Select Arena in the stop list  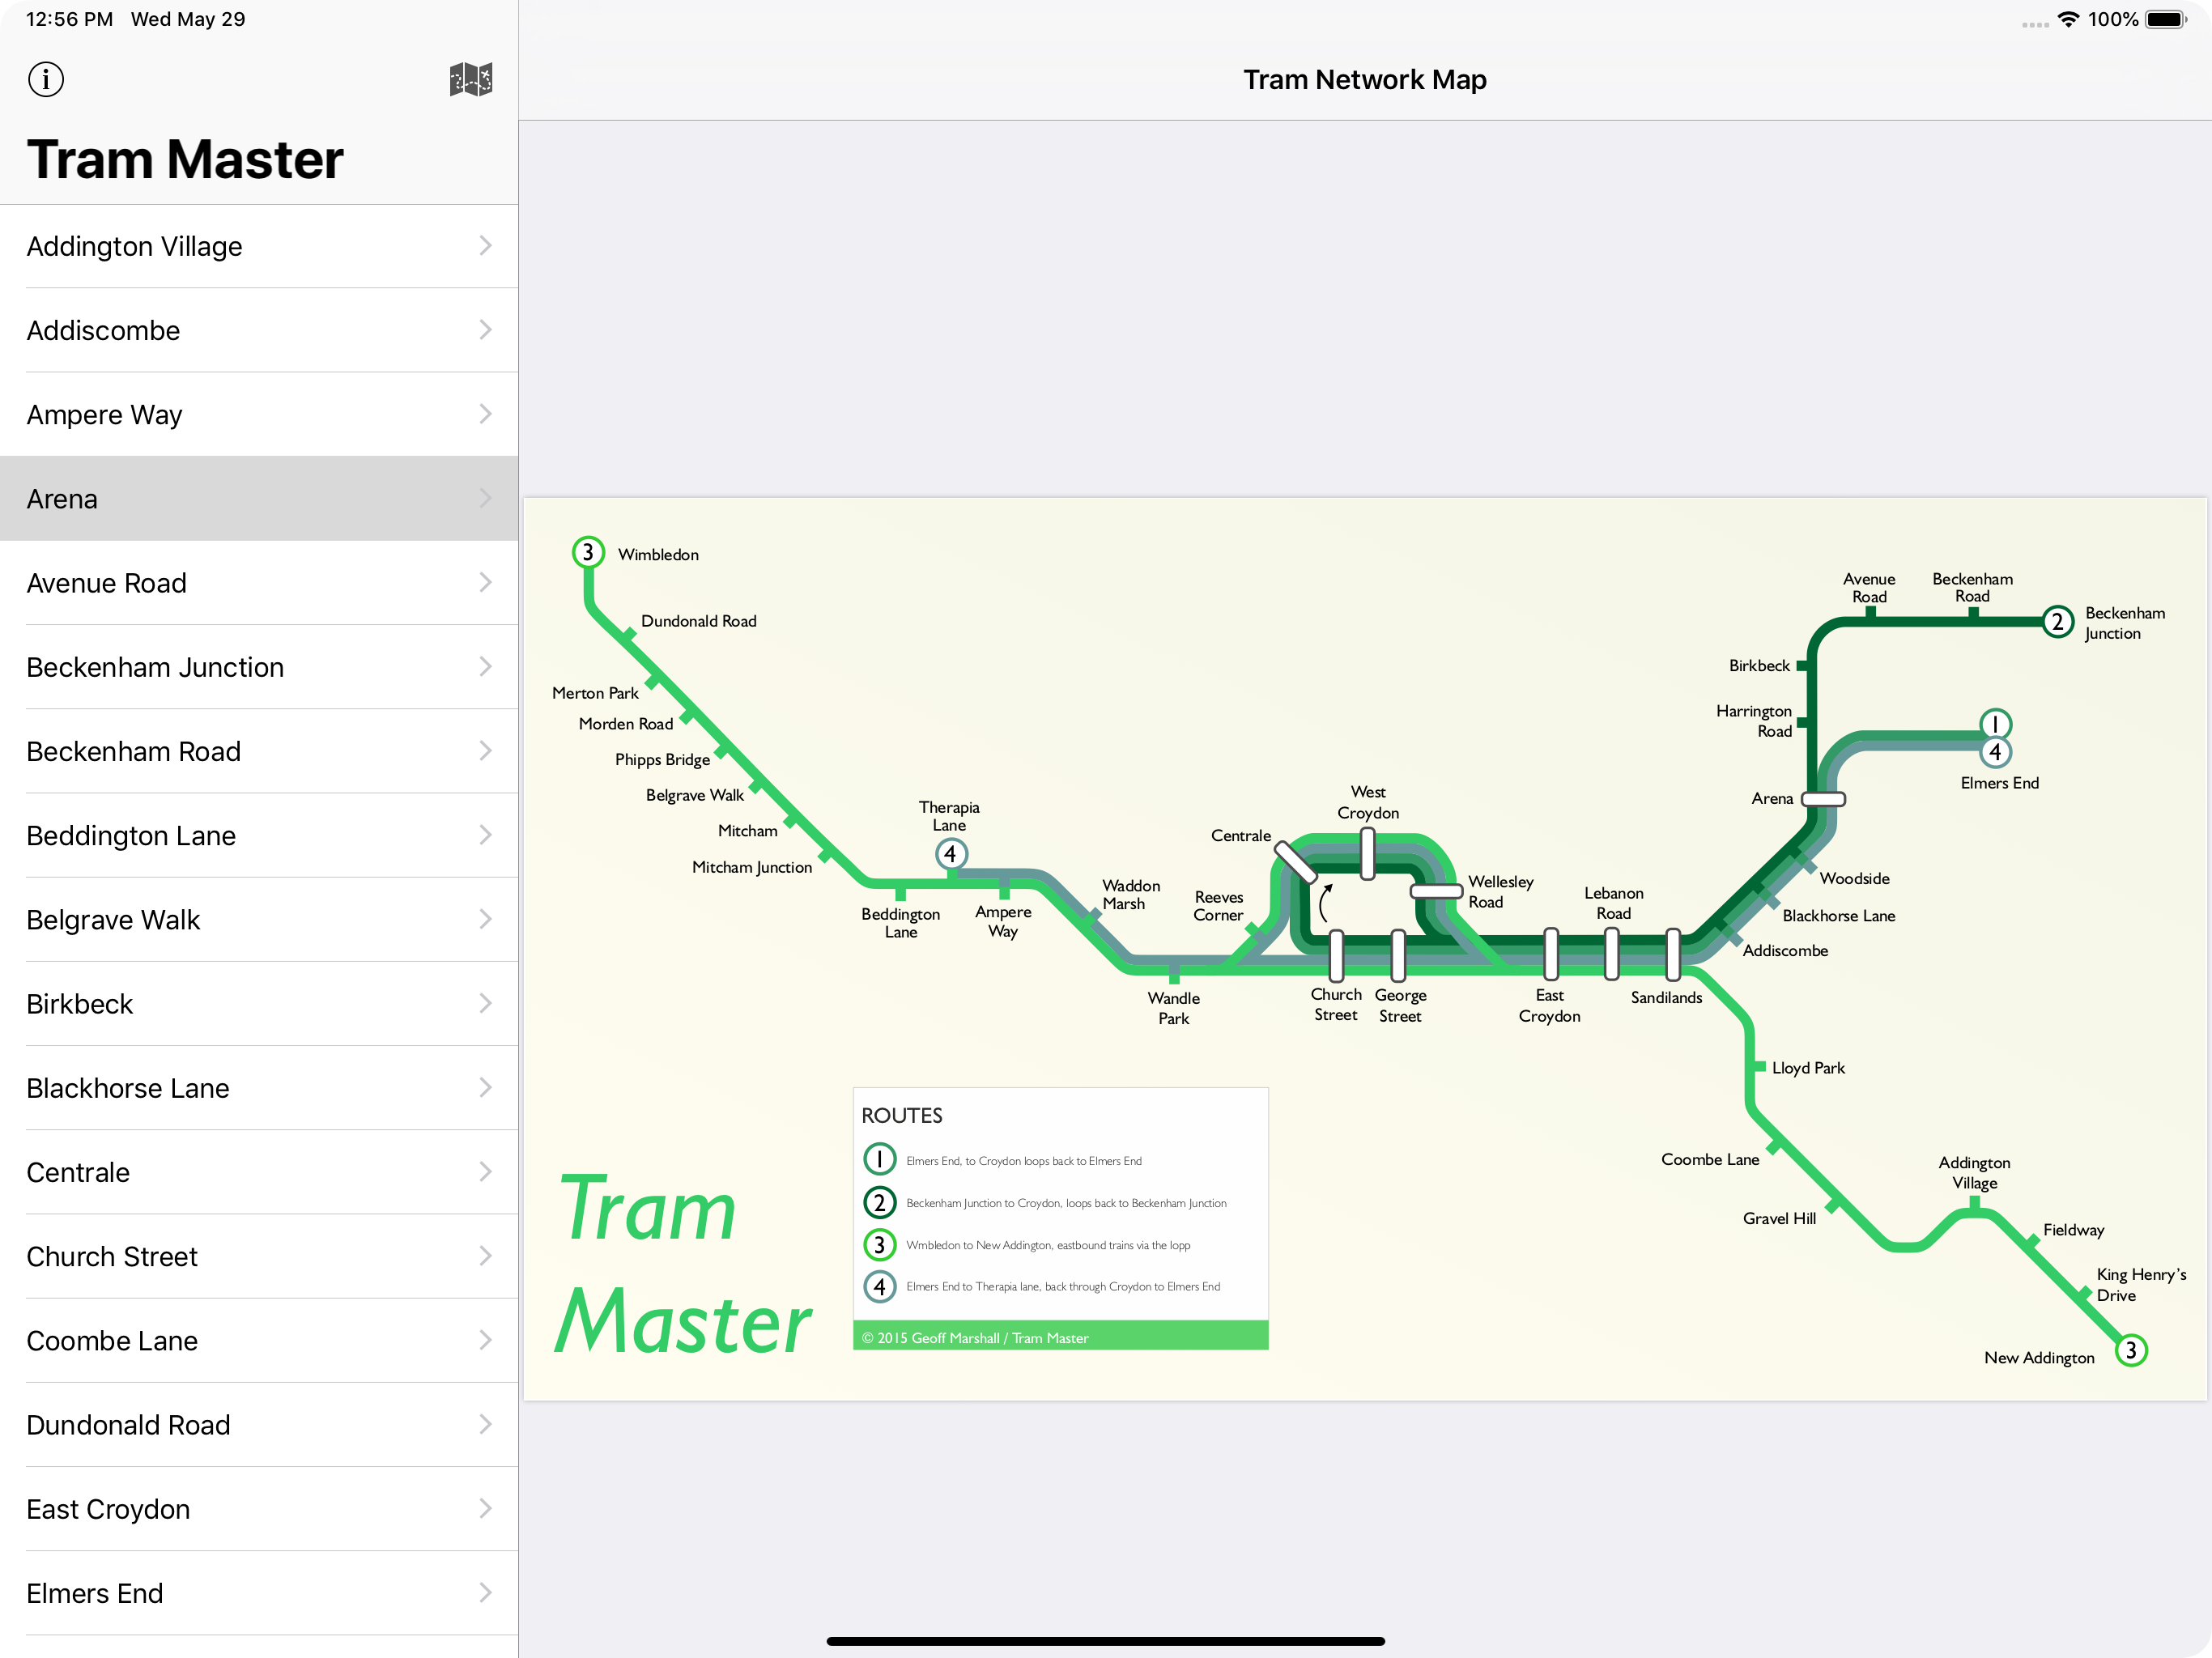tap(259, 499)
